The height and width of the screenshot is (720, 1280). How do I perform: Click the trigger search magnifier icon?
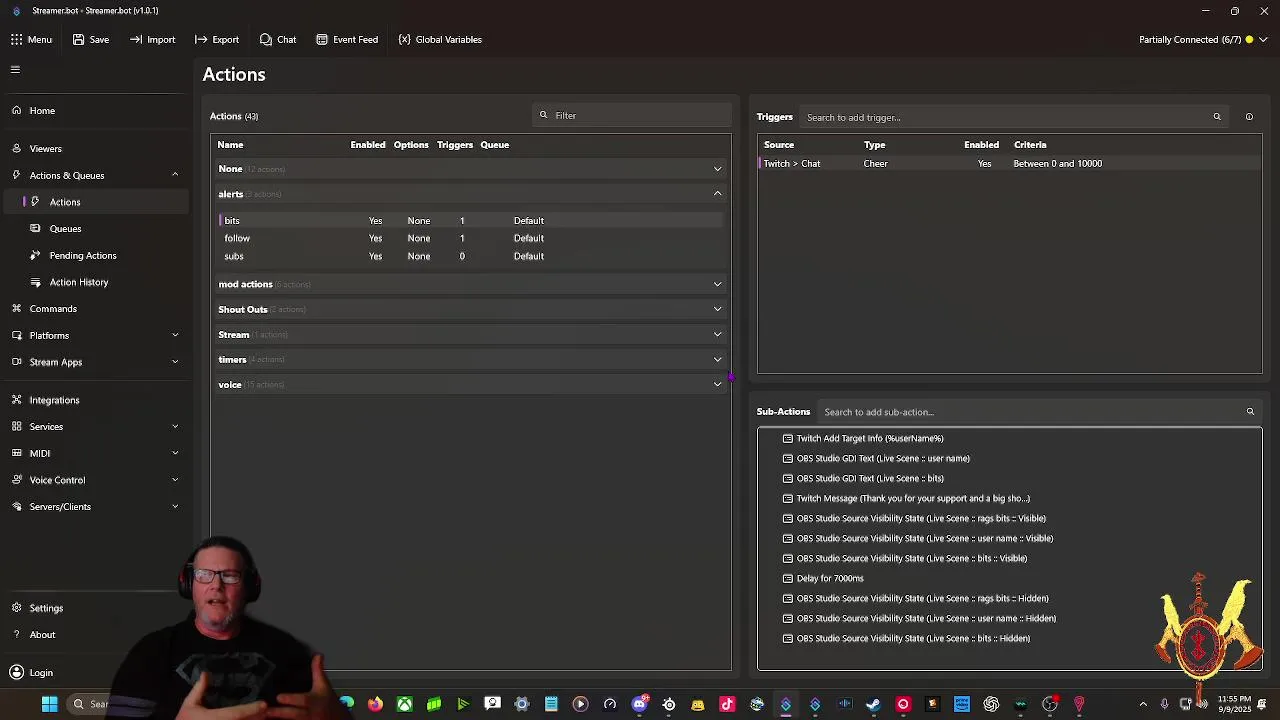(x=1217, y=117)
